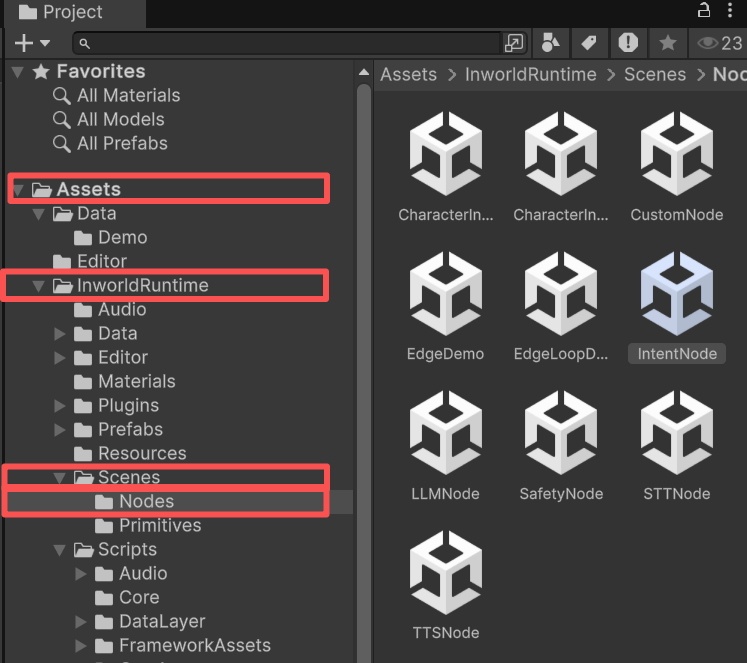The image size is (747, 663).
Task: Select All Materials favorite search
Action: [129, 96]
